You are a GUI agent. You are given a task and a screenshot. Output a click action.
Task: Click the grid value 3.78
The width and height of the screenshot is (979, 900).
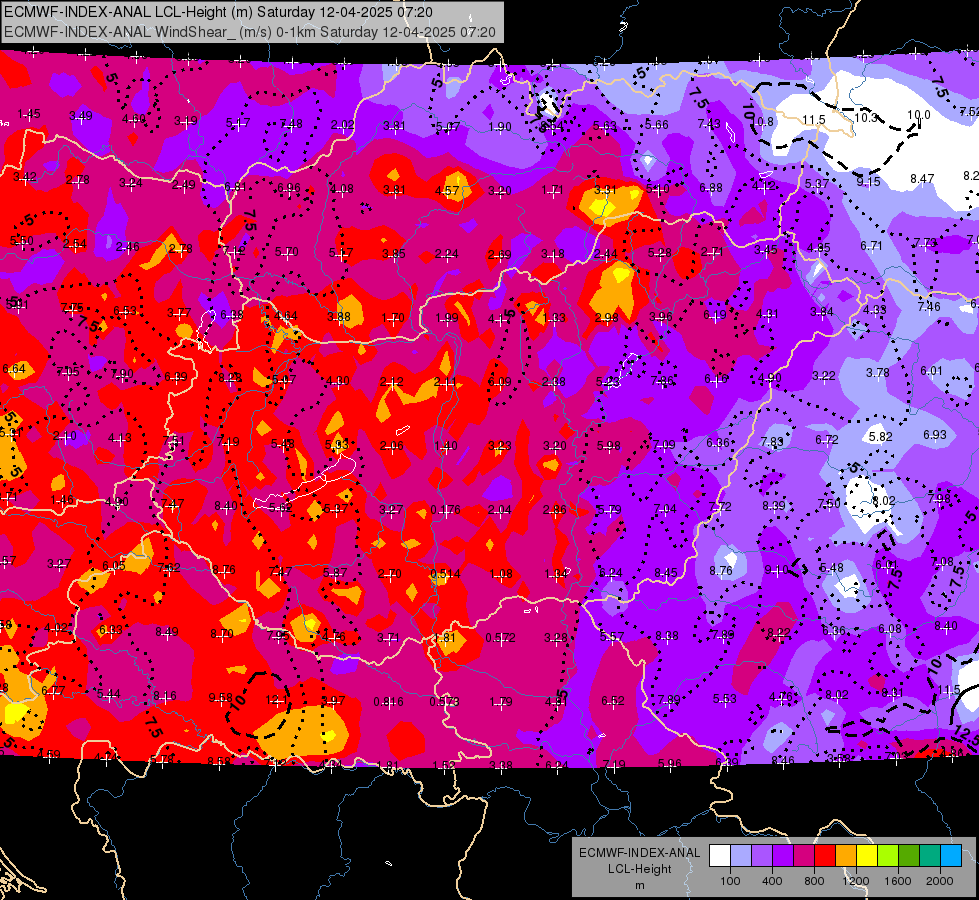click(877, 373)
